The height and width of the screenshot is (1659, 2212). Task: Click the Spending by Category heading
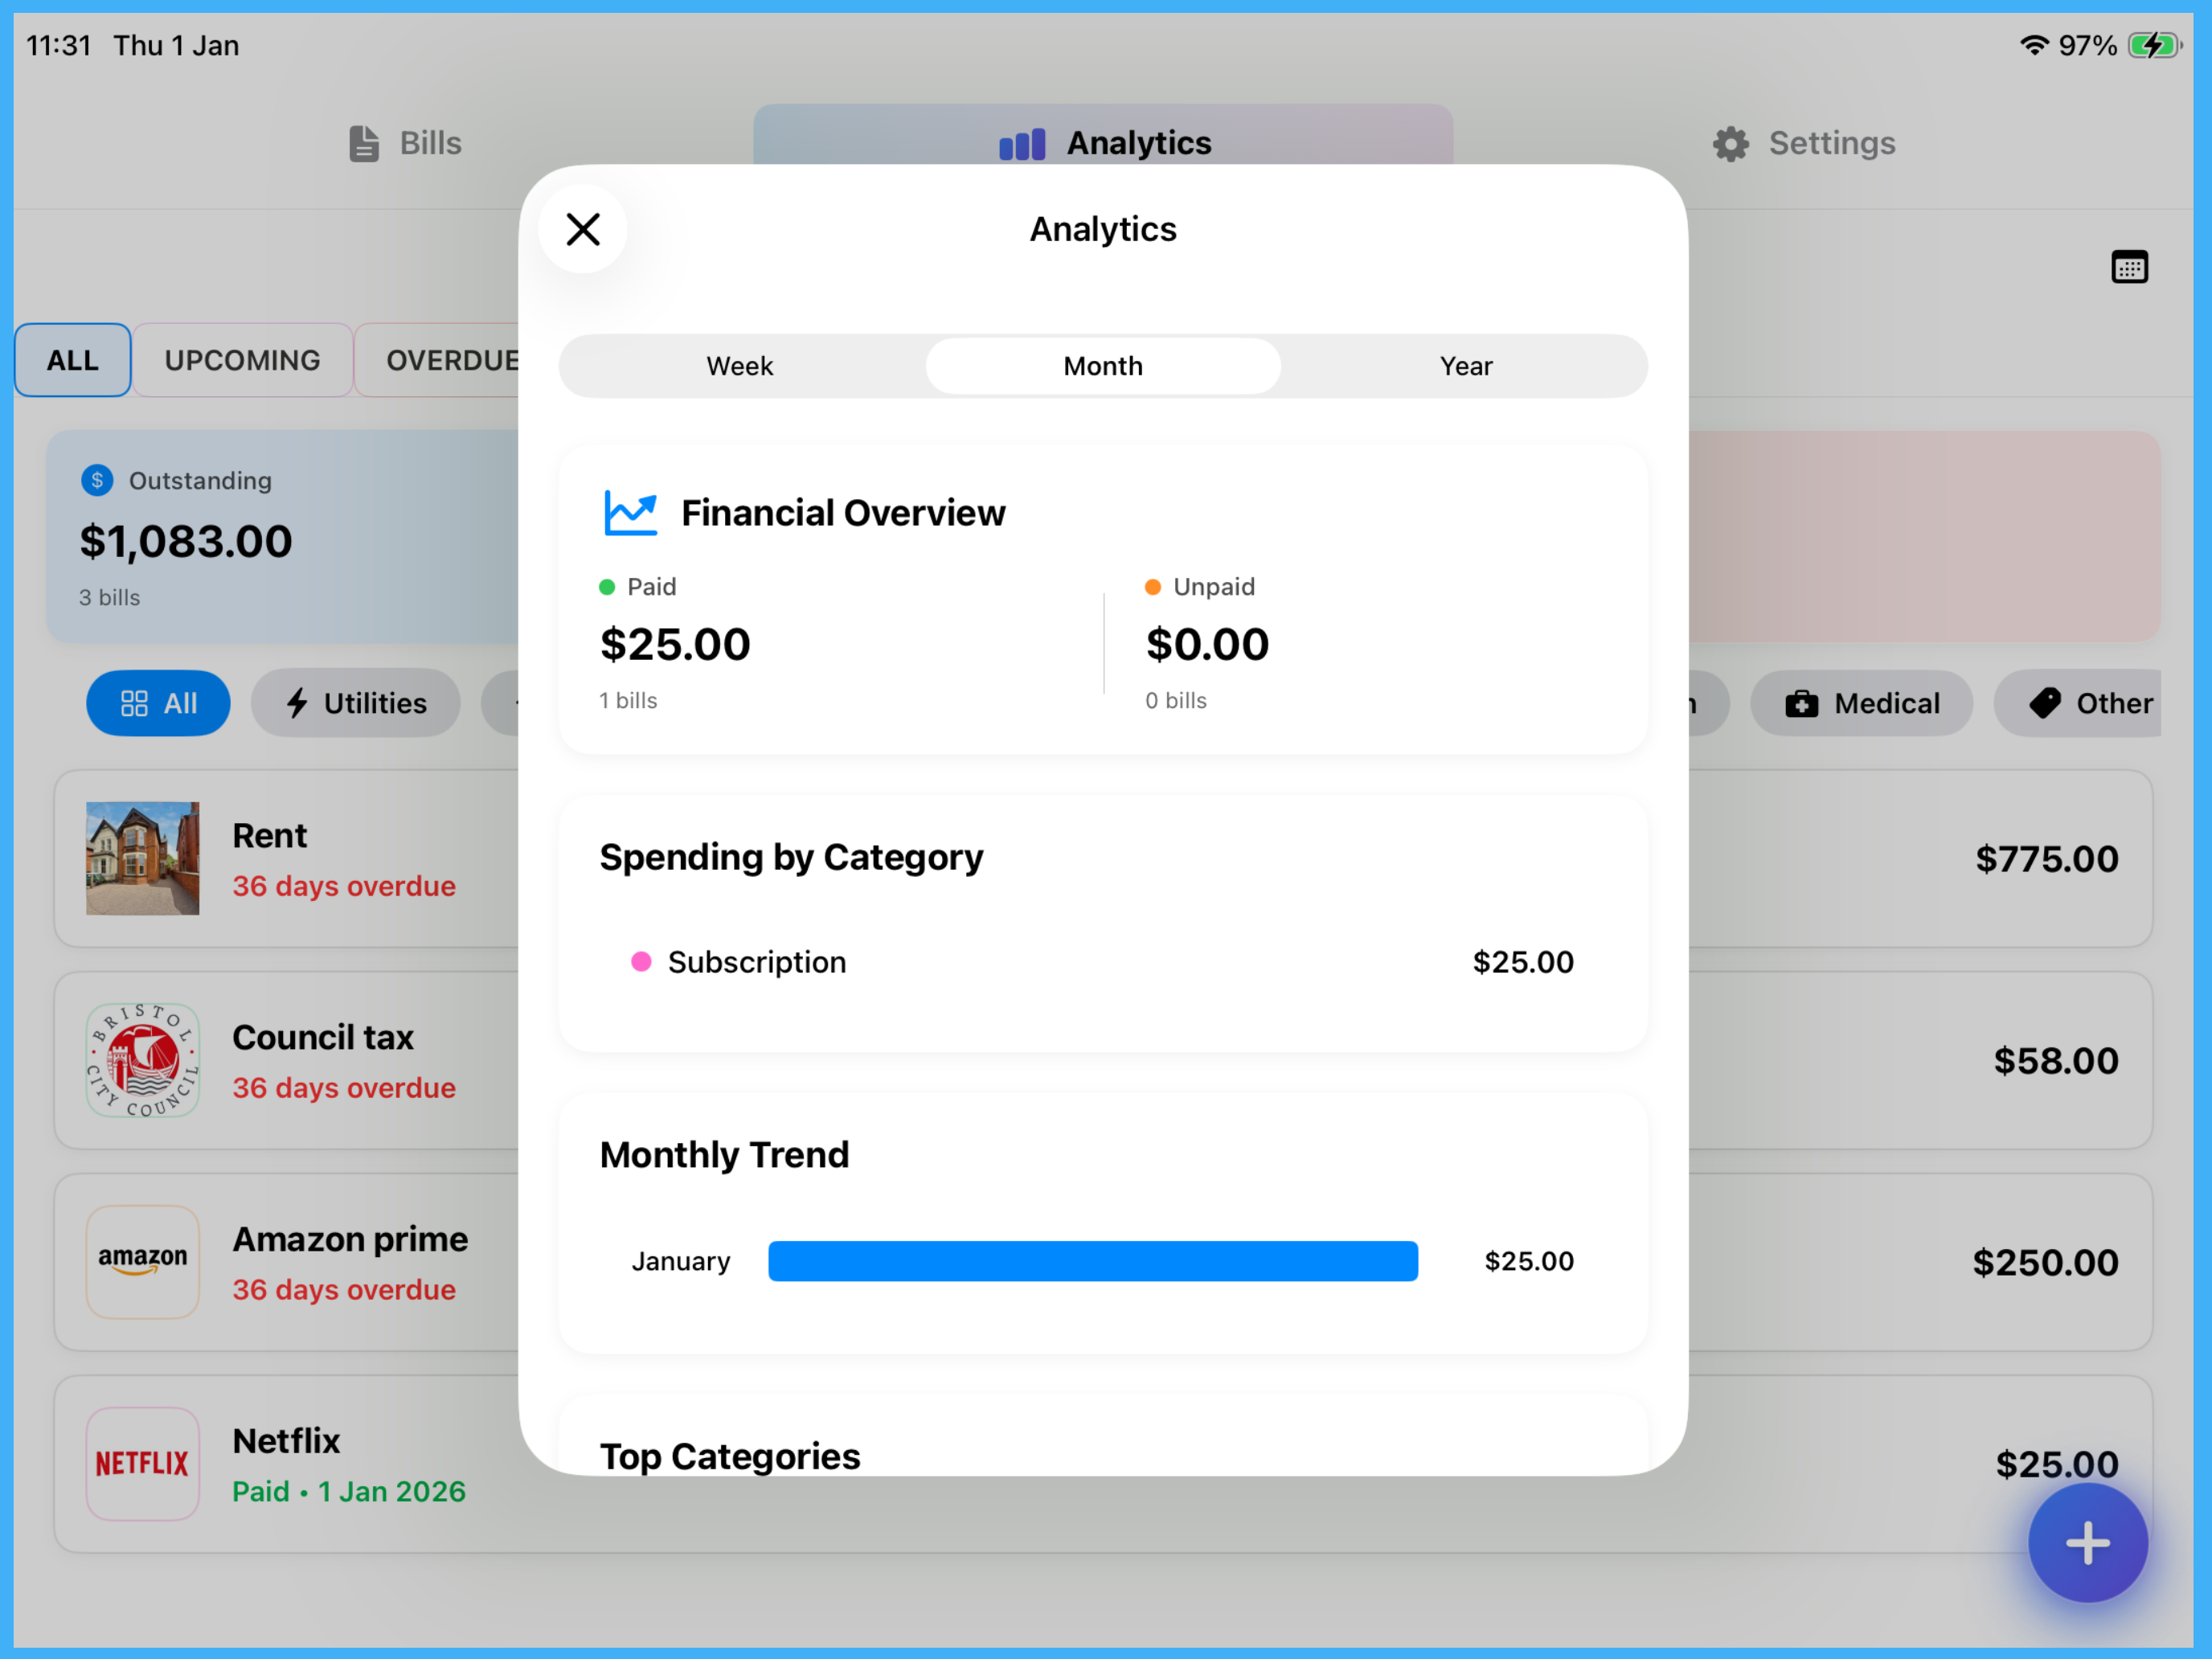791,857
